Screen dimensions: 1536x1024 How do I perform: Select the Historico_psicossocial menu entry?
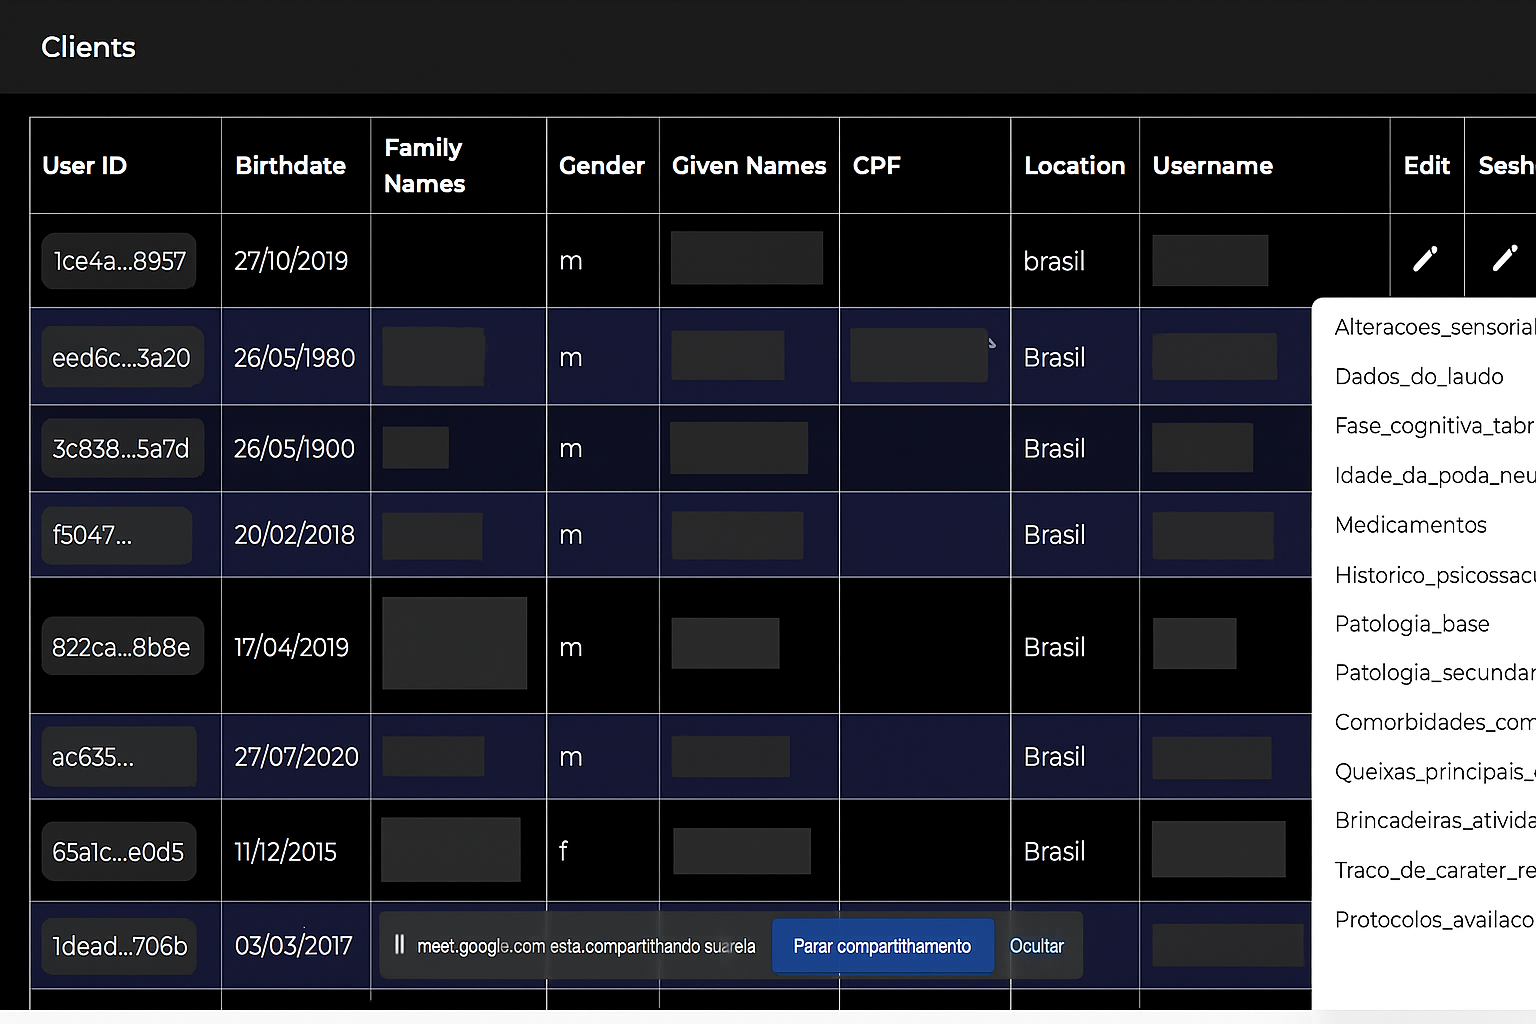1432,575
